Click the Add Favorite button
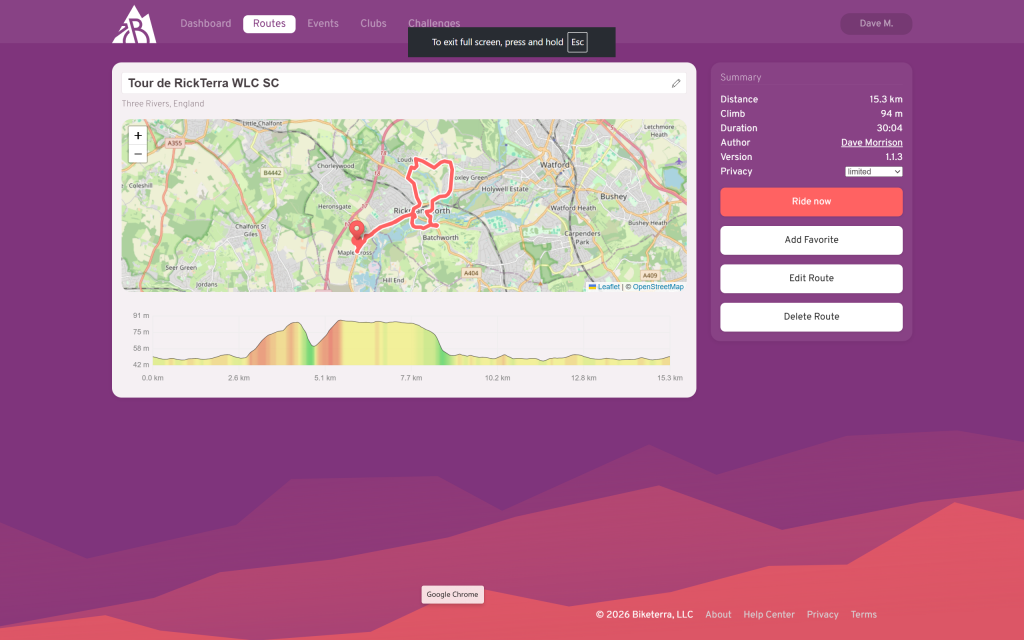The height and width of the screenshot is (640, 1024). (x=811, y=240)
